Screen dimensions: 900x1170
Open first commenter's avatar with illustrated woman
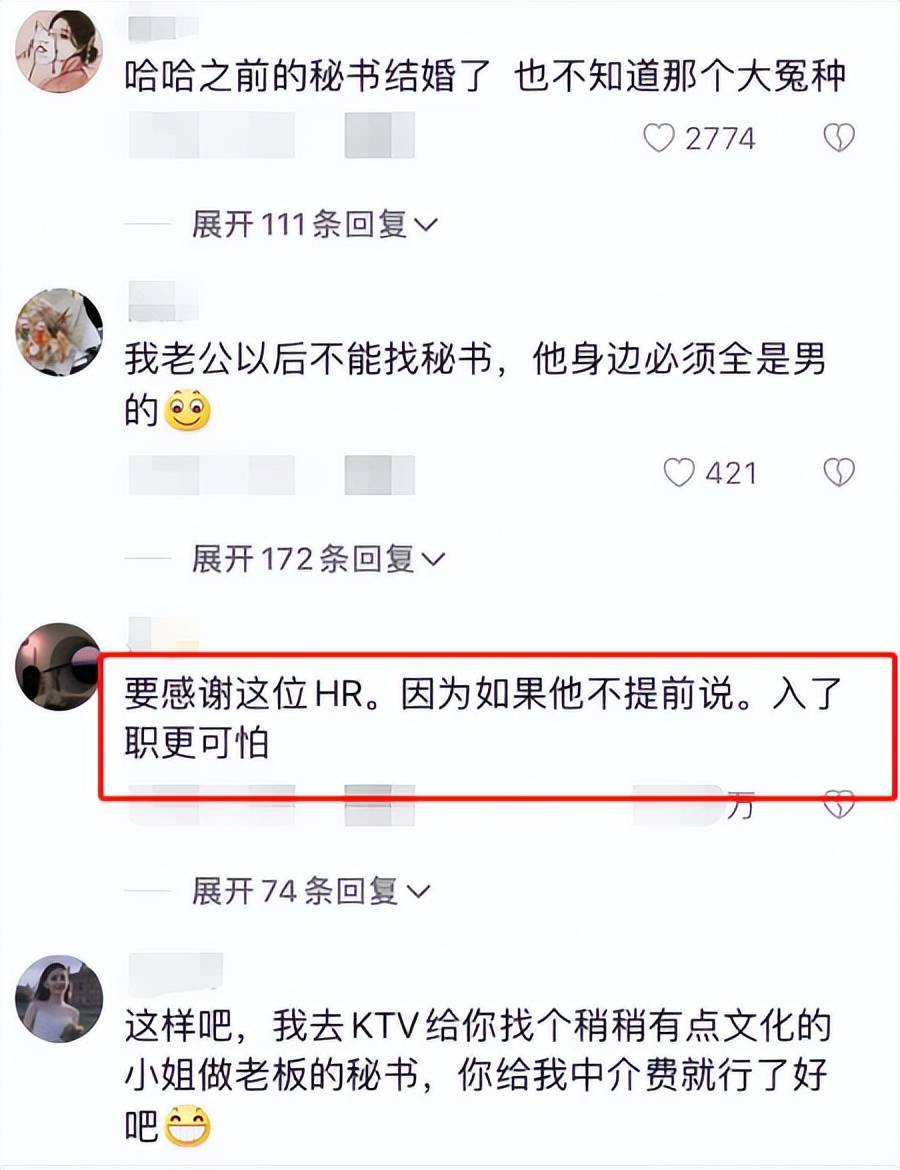(x=59, y=52)
